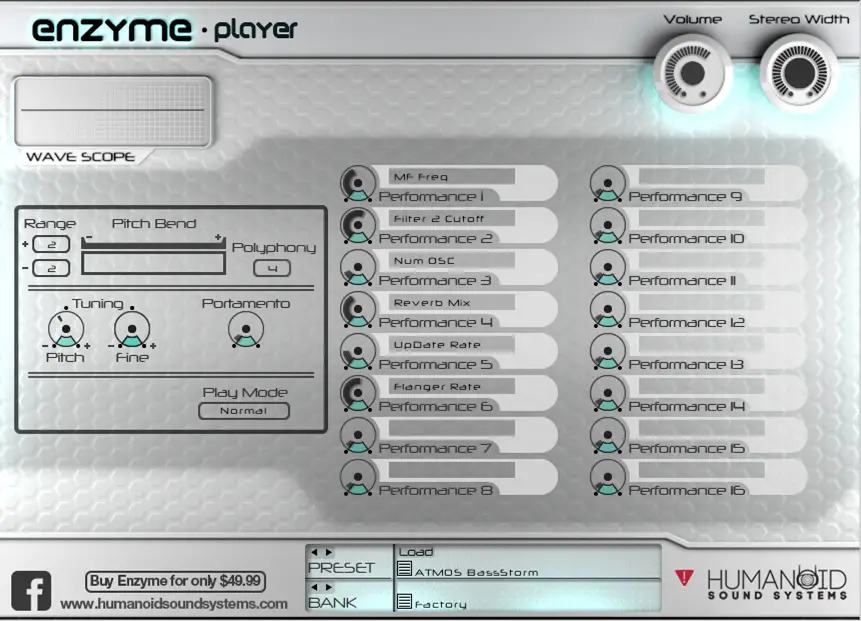
Task: Click the Performance 9 knob
Action: (x=608, y=183)
